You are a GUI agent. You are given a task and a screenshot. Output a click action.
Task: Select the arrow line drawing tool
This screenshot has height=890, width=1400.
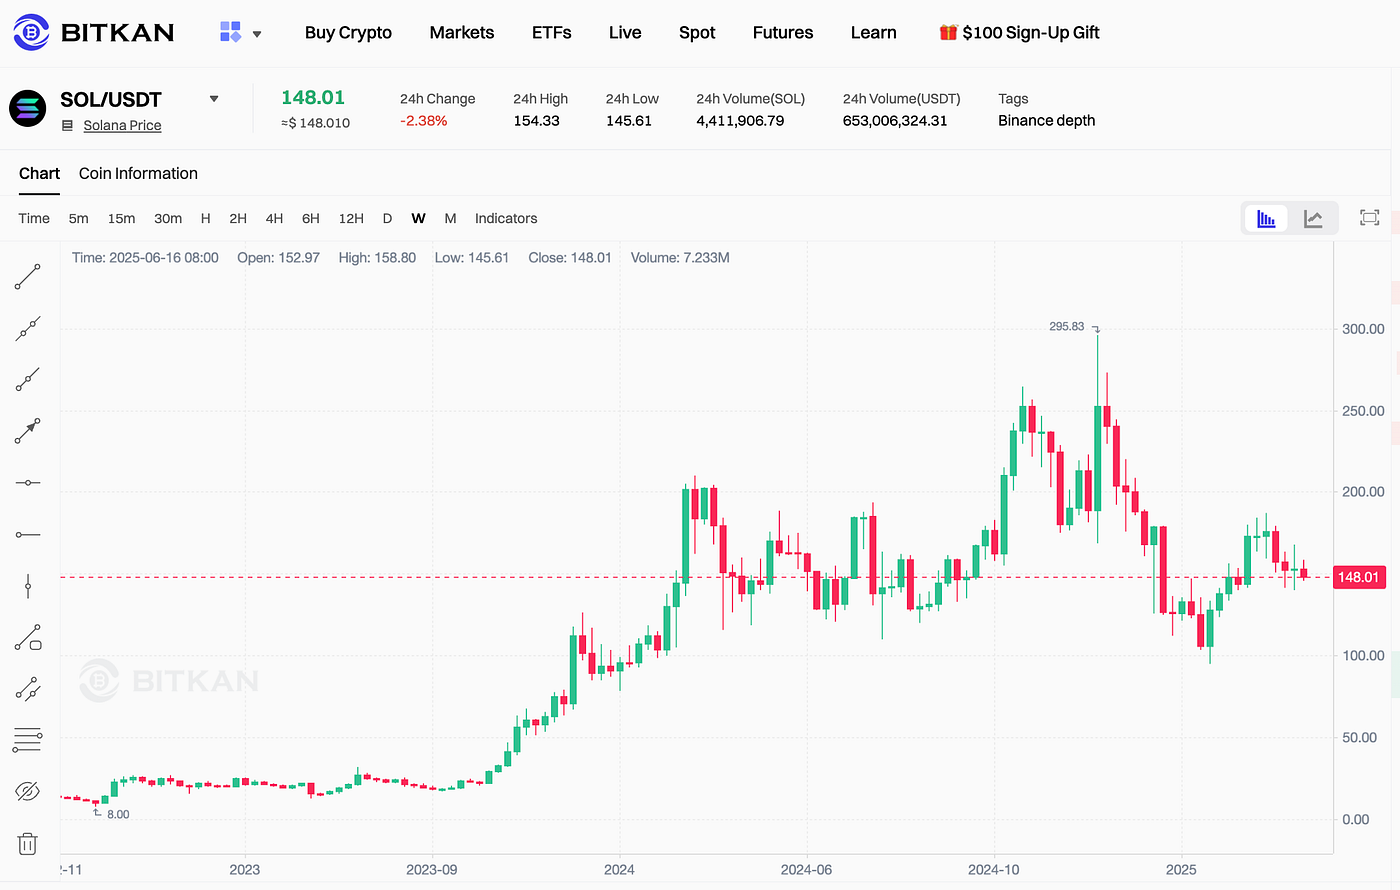coord(28,431)
